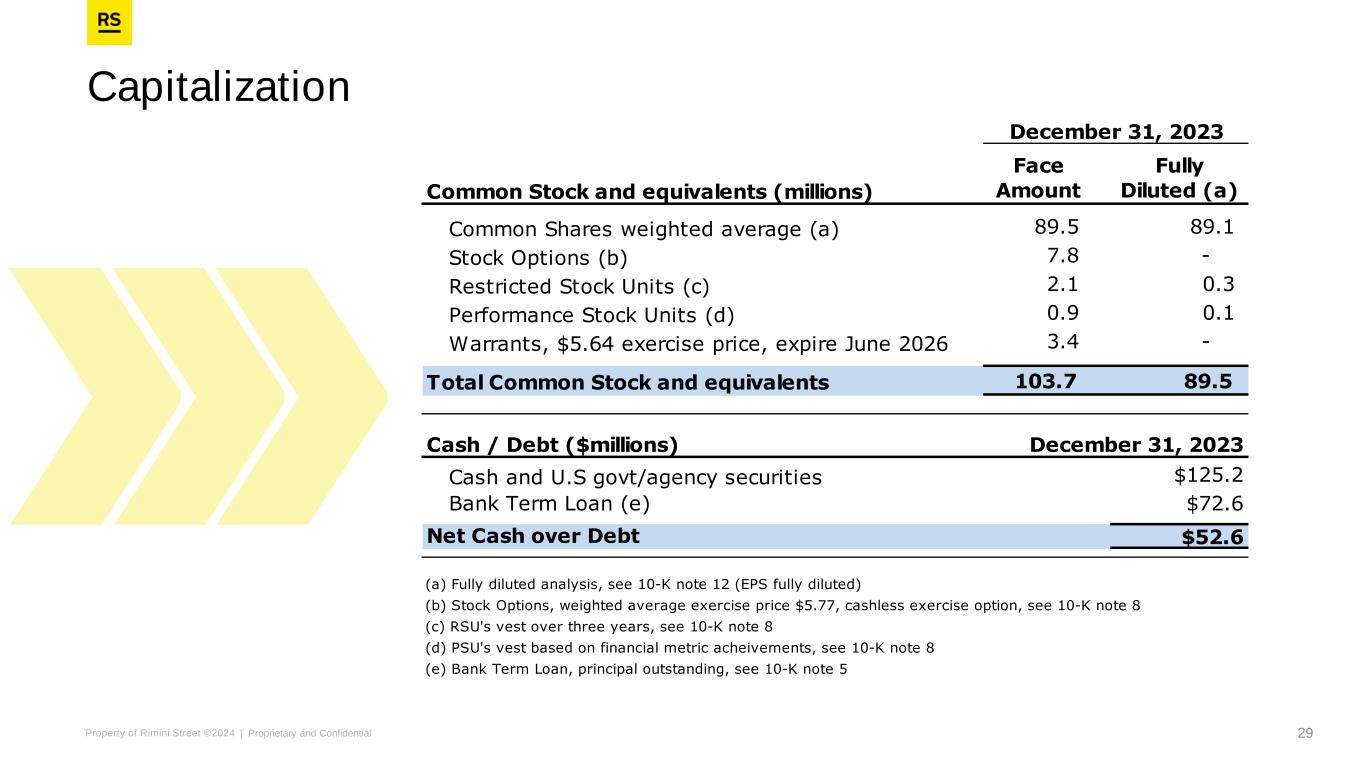Click the Capitalization slide title

(x=219, y=87)
